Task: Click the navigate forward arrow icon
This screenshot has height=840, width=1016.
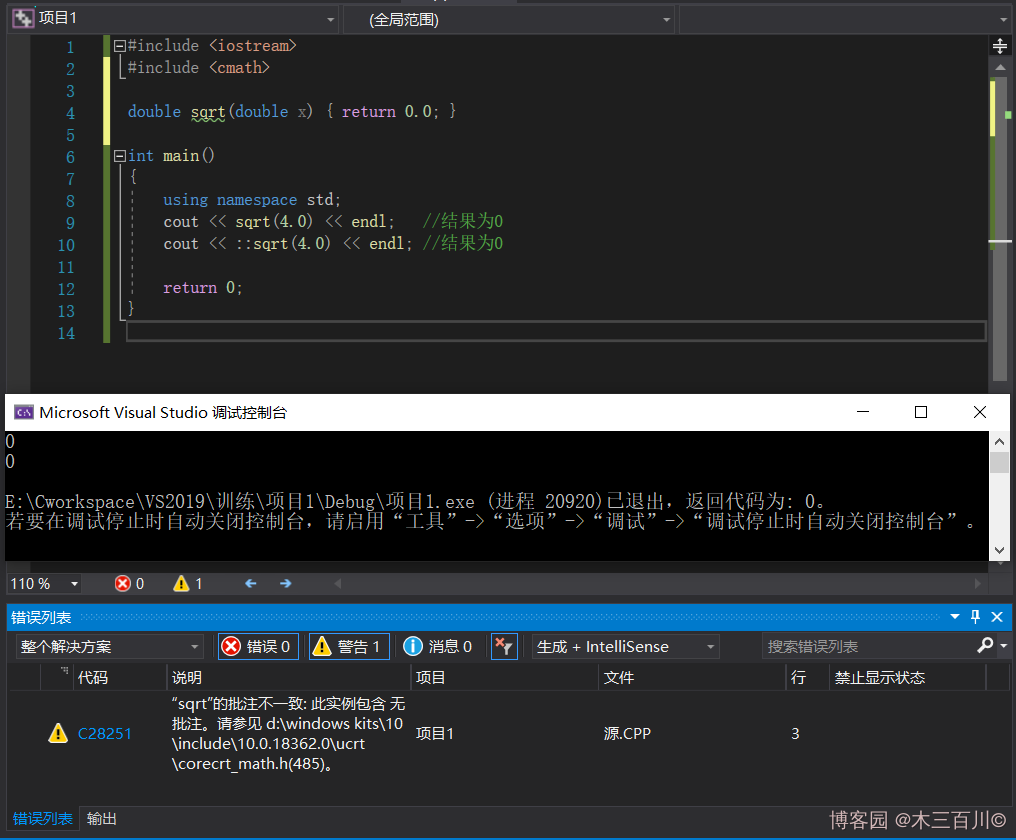Action: [x=286, y=583]
